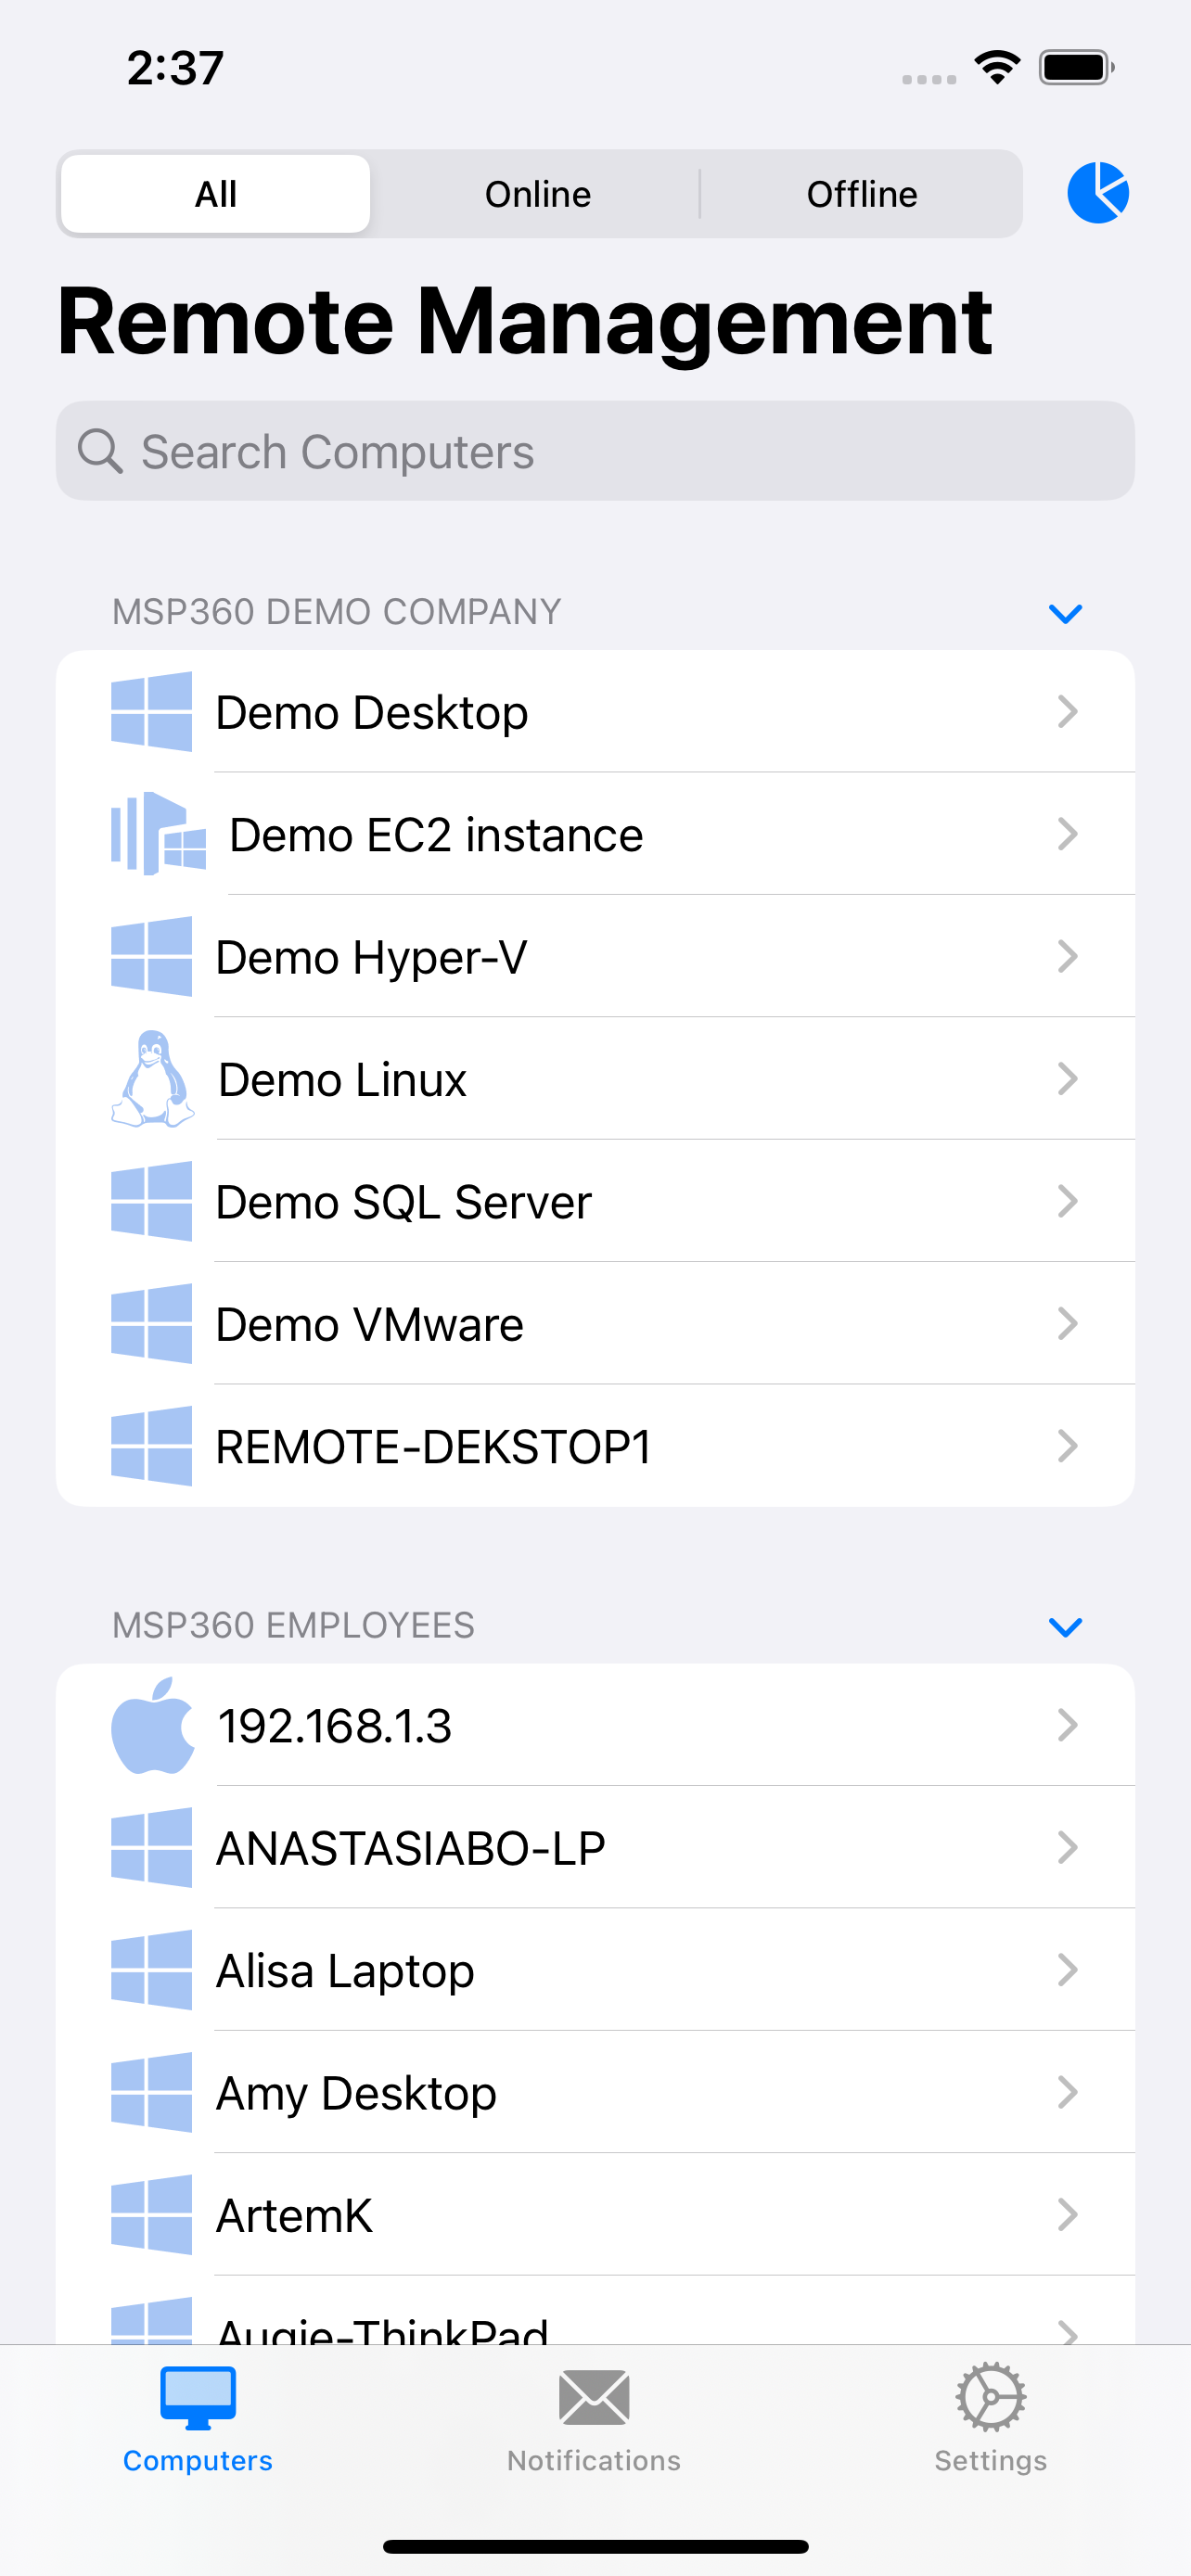
Task: Tap the Computers tab label
Action: coord(198,2460)
